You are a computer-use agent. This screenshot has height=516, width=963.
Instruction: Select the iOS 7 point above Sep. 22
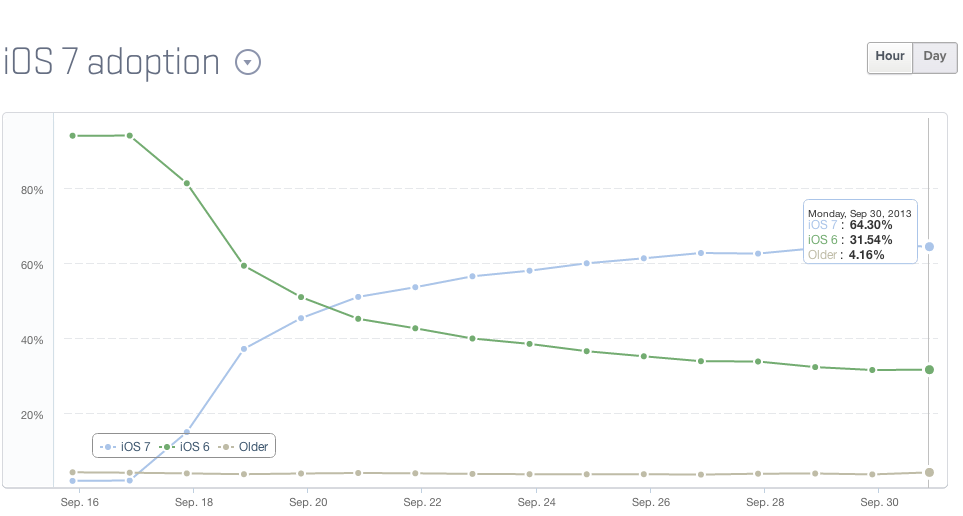[415, 287]
